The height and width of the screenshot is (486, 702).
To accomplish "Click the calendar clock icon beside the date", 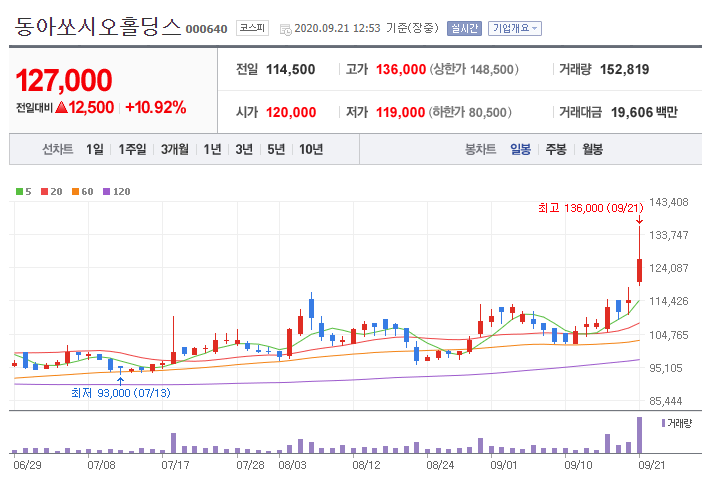I will tap(285, 30).
